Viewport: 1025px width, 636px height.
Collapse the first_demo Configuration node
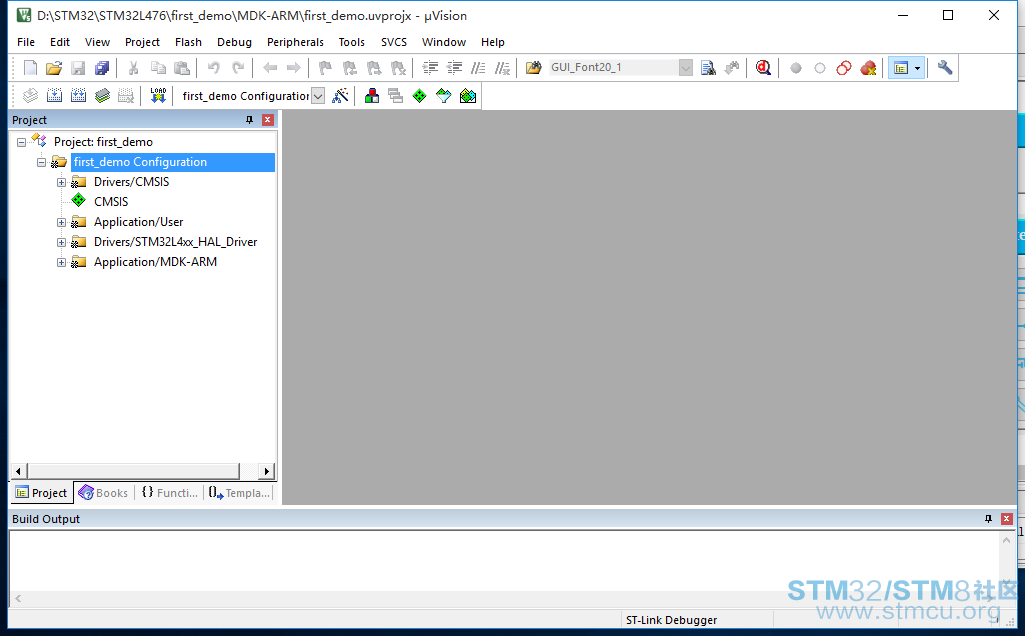[x=41, y=162]
